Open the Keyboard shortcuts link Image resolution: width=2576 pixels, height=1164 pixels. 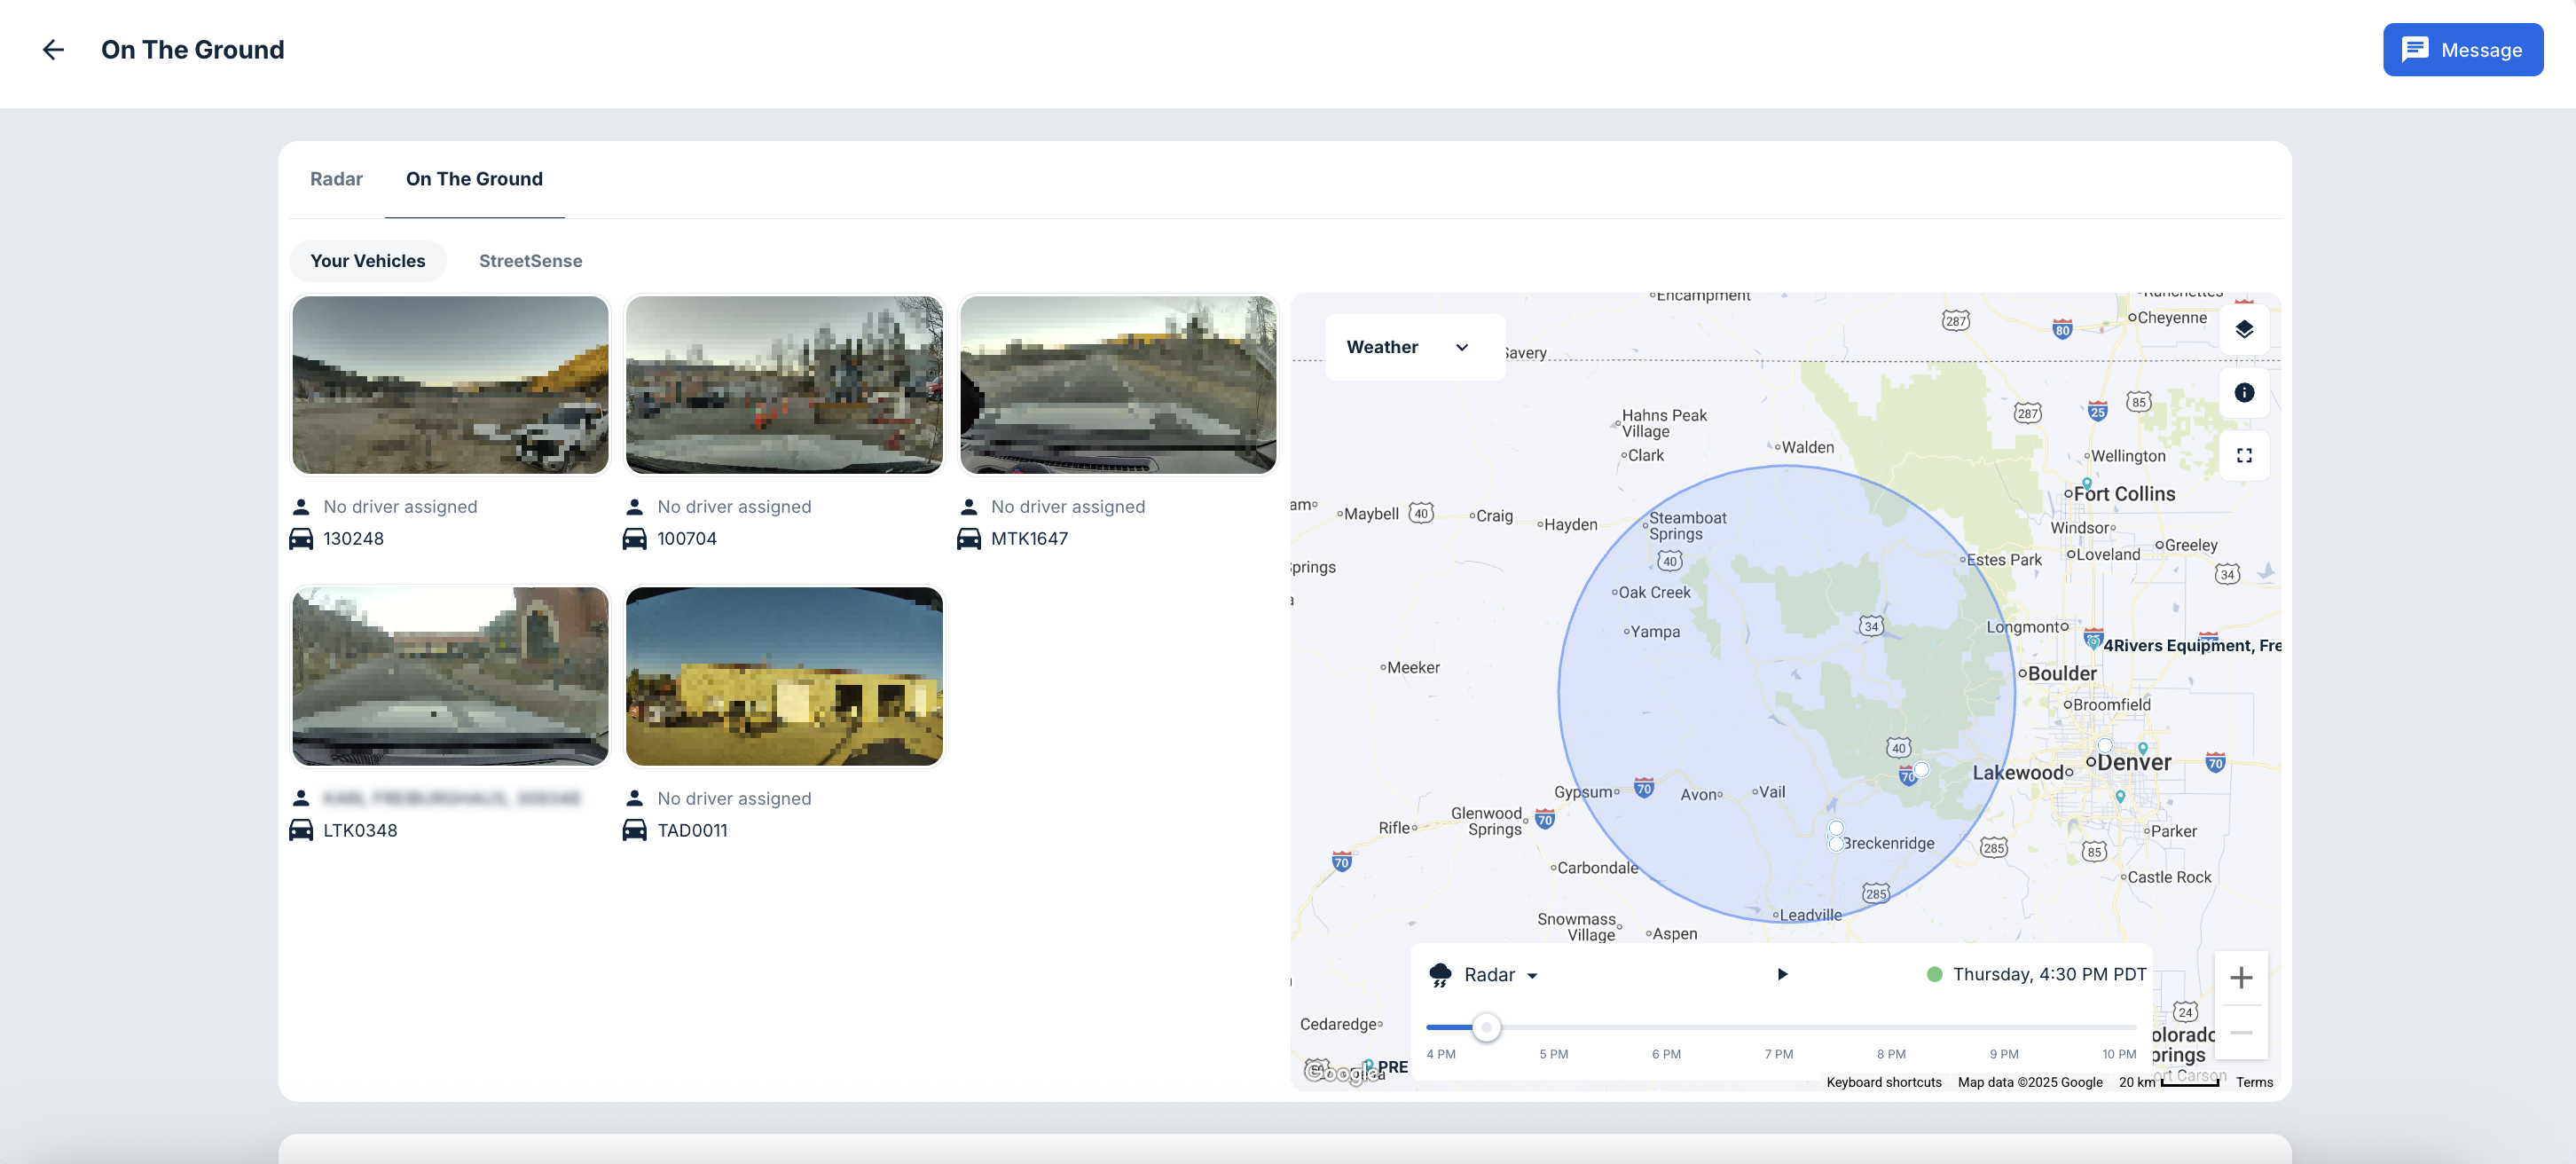tap(1883, 1082)
